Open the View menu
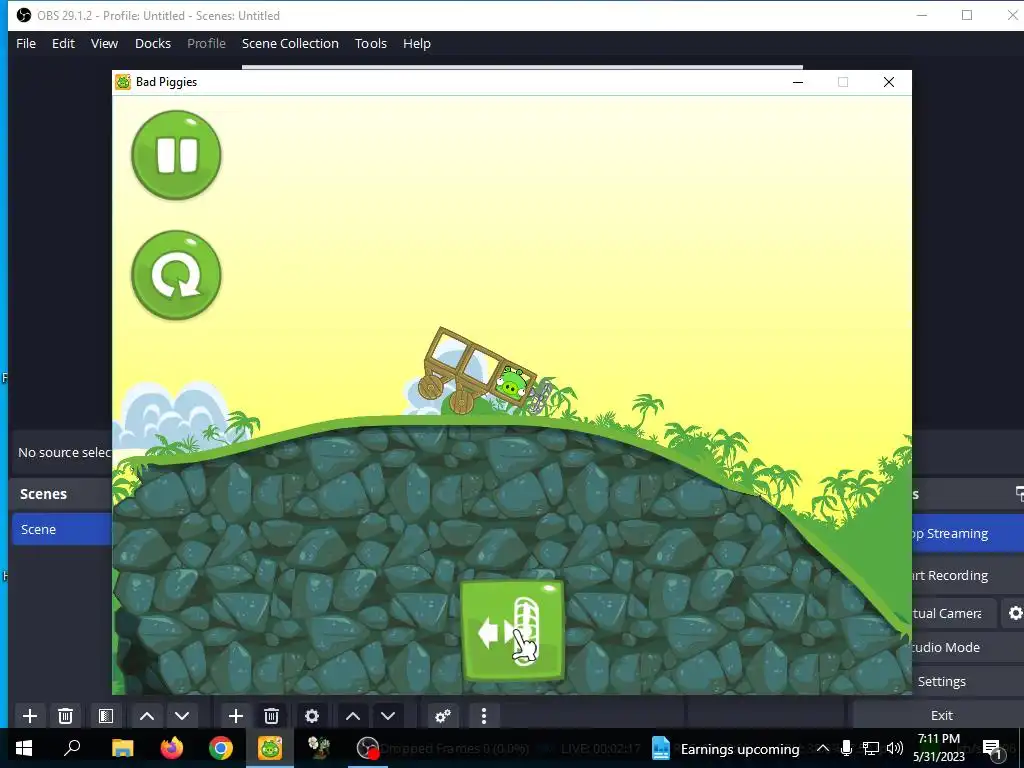This screenshot has width=1024, height=768. click(x=104, y=43)
